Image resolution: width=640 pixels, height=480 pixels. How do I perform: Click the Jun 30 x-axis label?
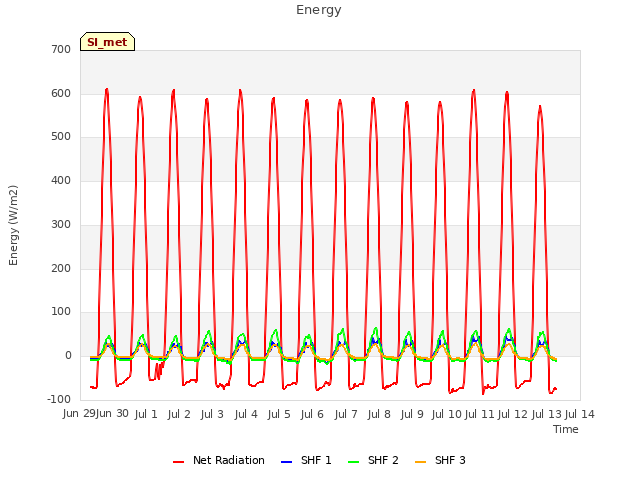coord(112,414)
